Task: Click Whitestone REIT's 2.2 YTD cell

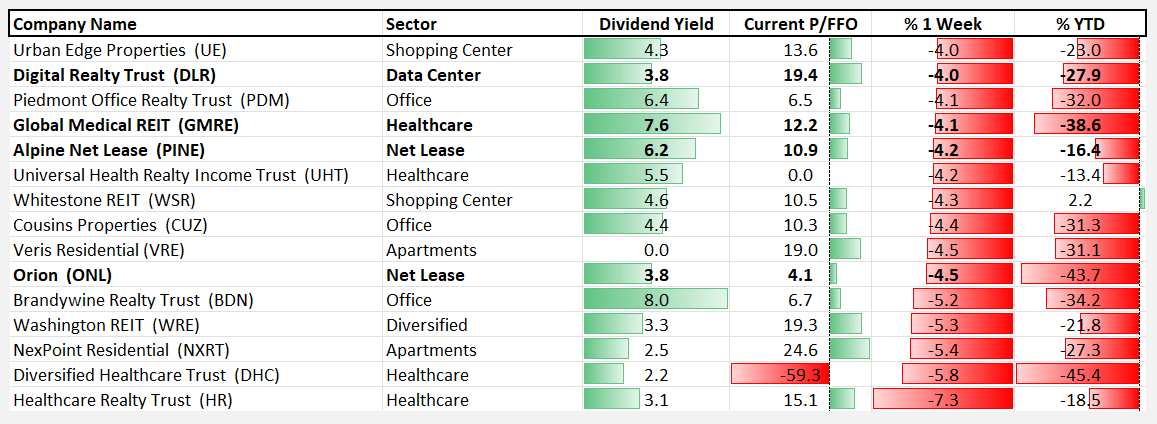Action: [x=1079, y=200]
